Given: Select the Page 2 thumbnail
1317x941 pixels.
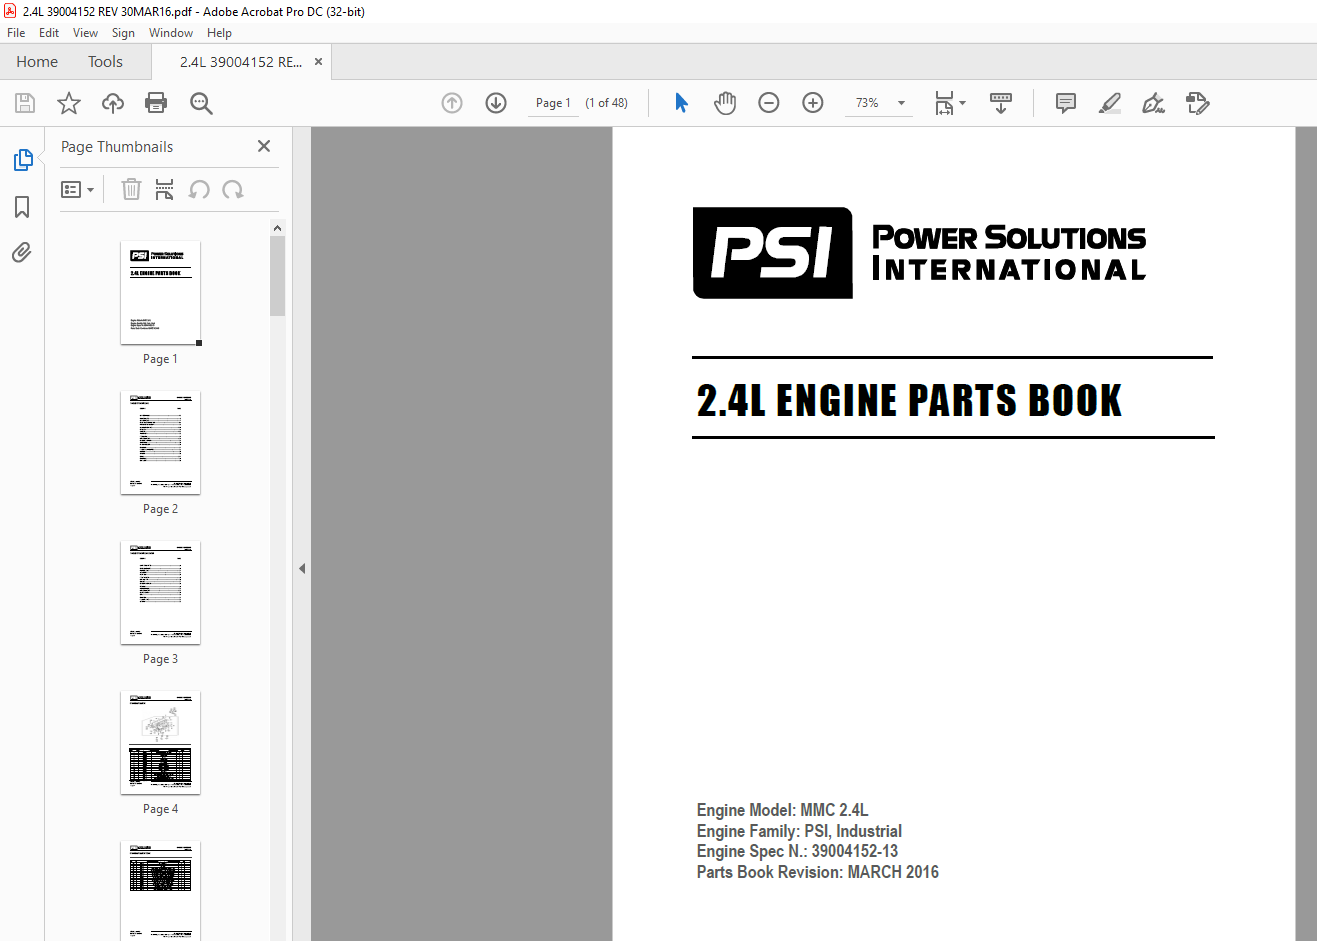Looking at the screenshot, I should click(x=160, y=443).
